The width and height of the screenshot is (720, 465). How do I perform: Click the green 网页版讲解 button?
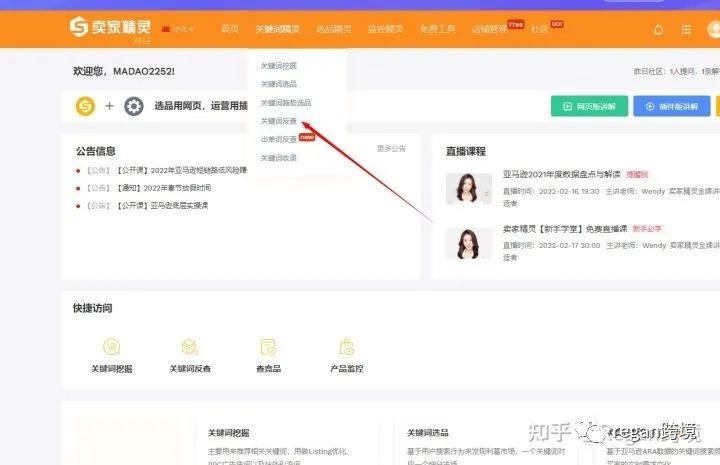point(589,106)
